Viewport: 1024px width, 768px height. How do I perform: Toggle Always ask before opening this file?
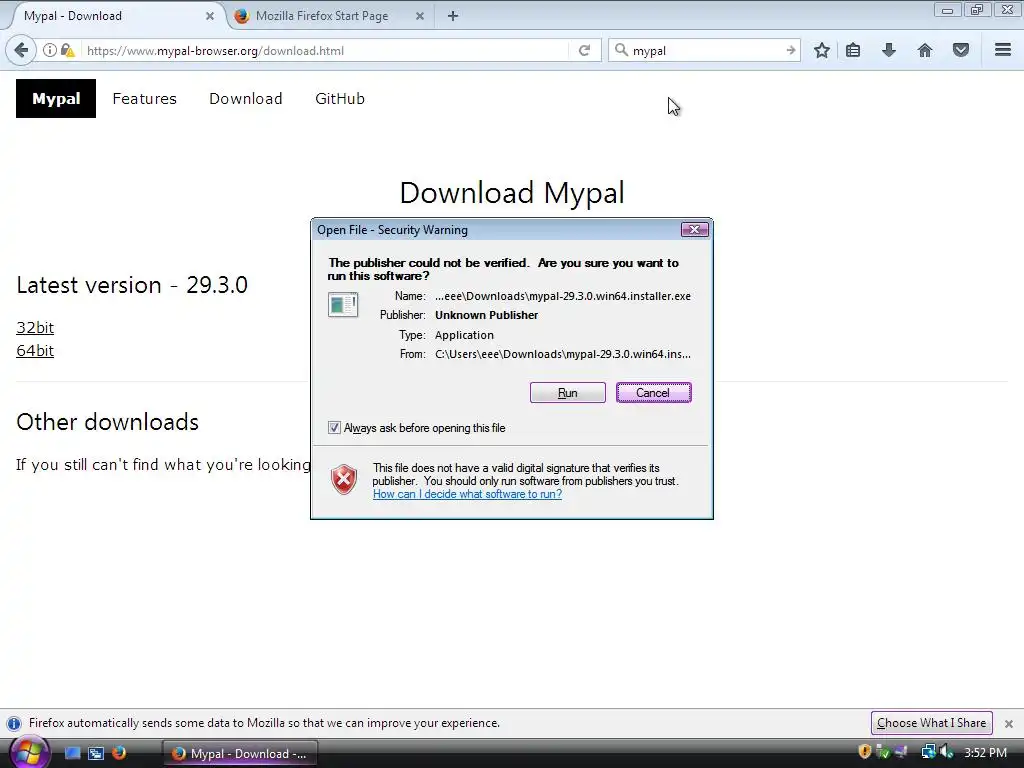click(x=334, y=428)
